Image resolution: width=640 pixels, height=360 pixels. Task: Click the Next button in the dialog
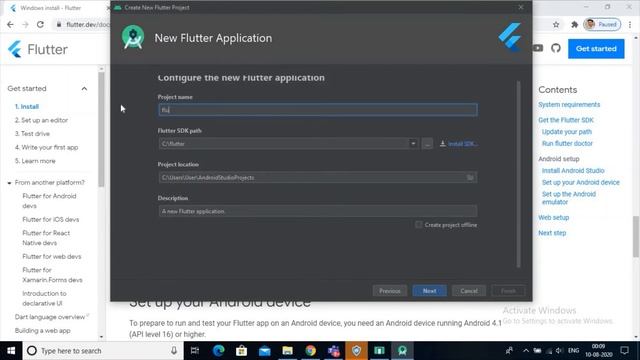click(429, 291)
